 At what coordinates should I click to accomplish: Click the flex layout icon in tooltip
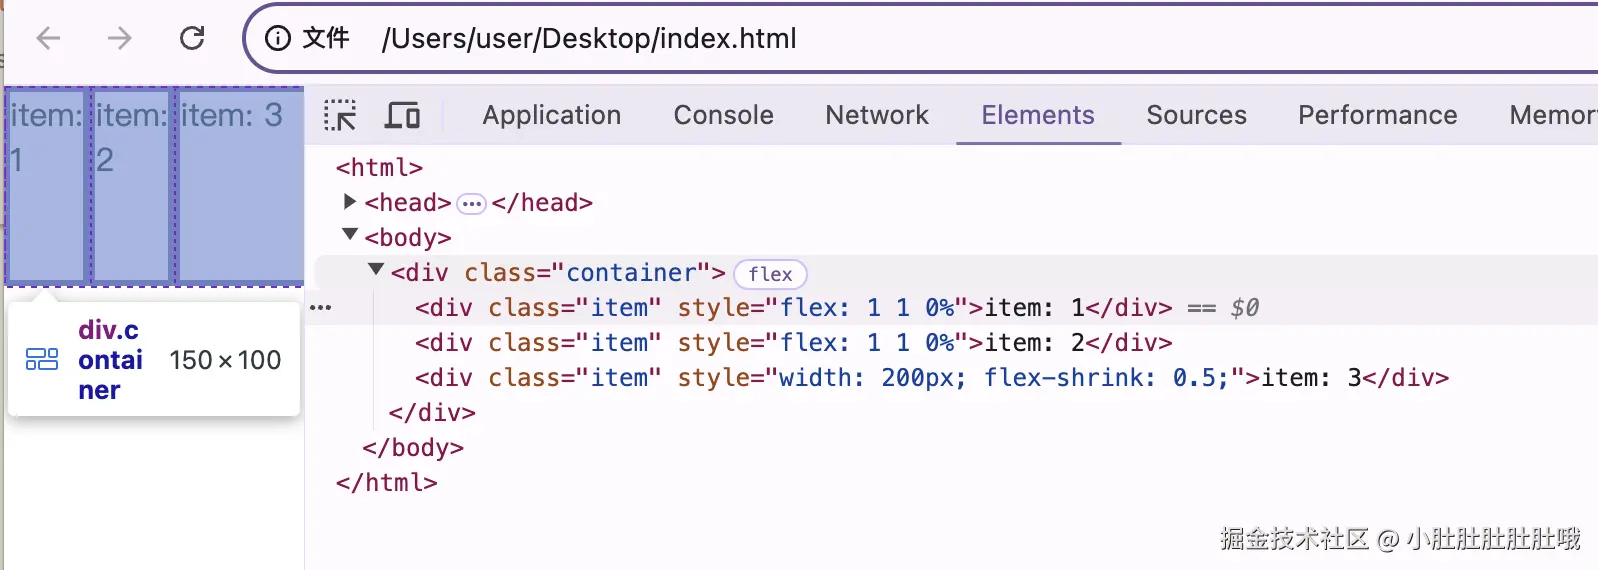(42, 359)
